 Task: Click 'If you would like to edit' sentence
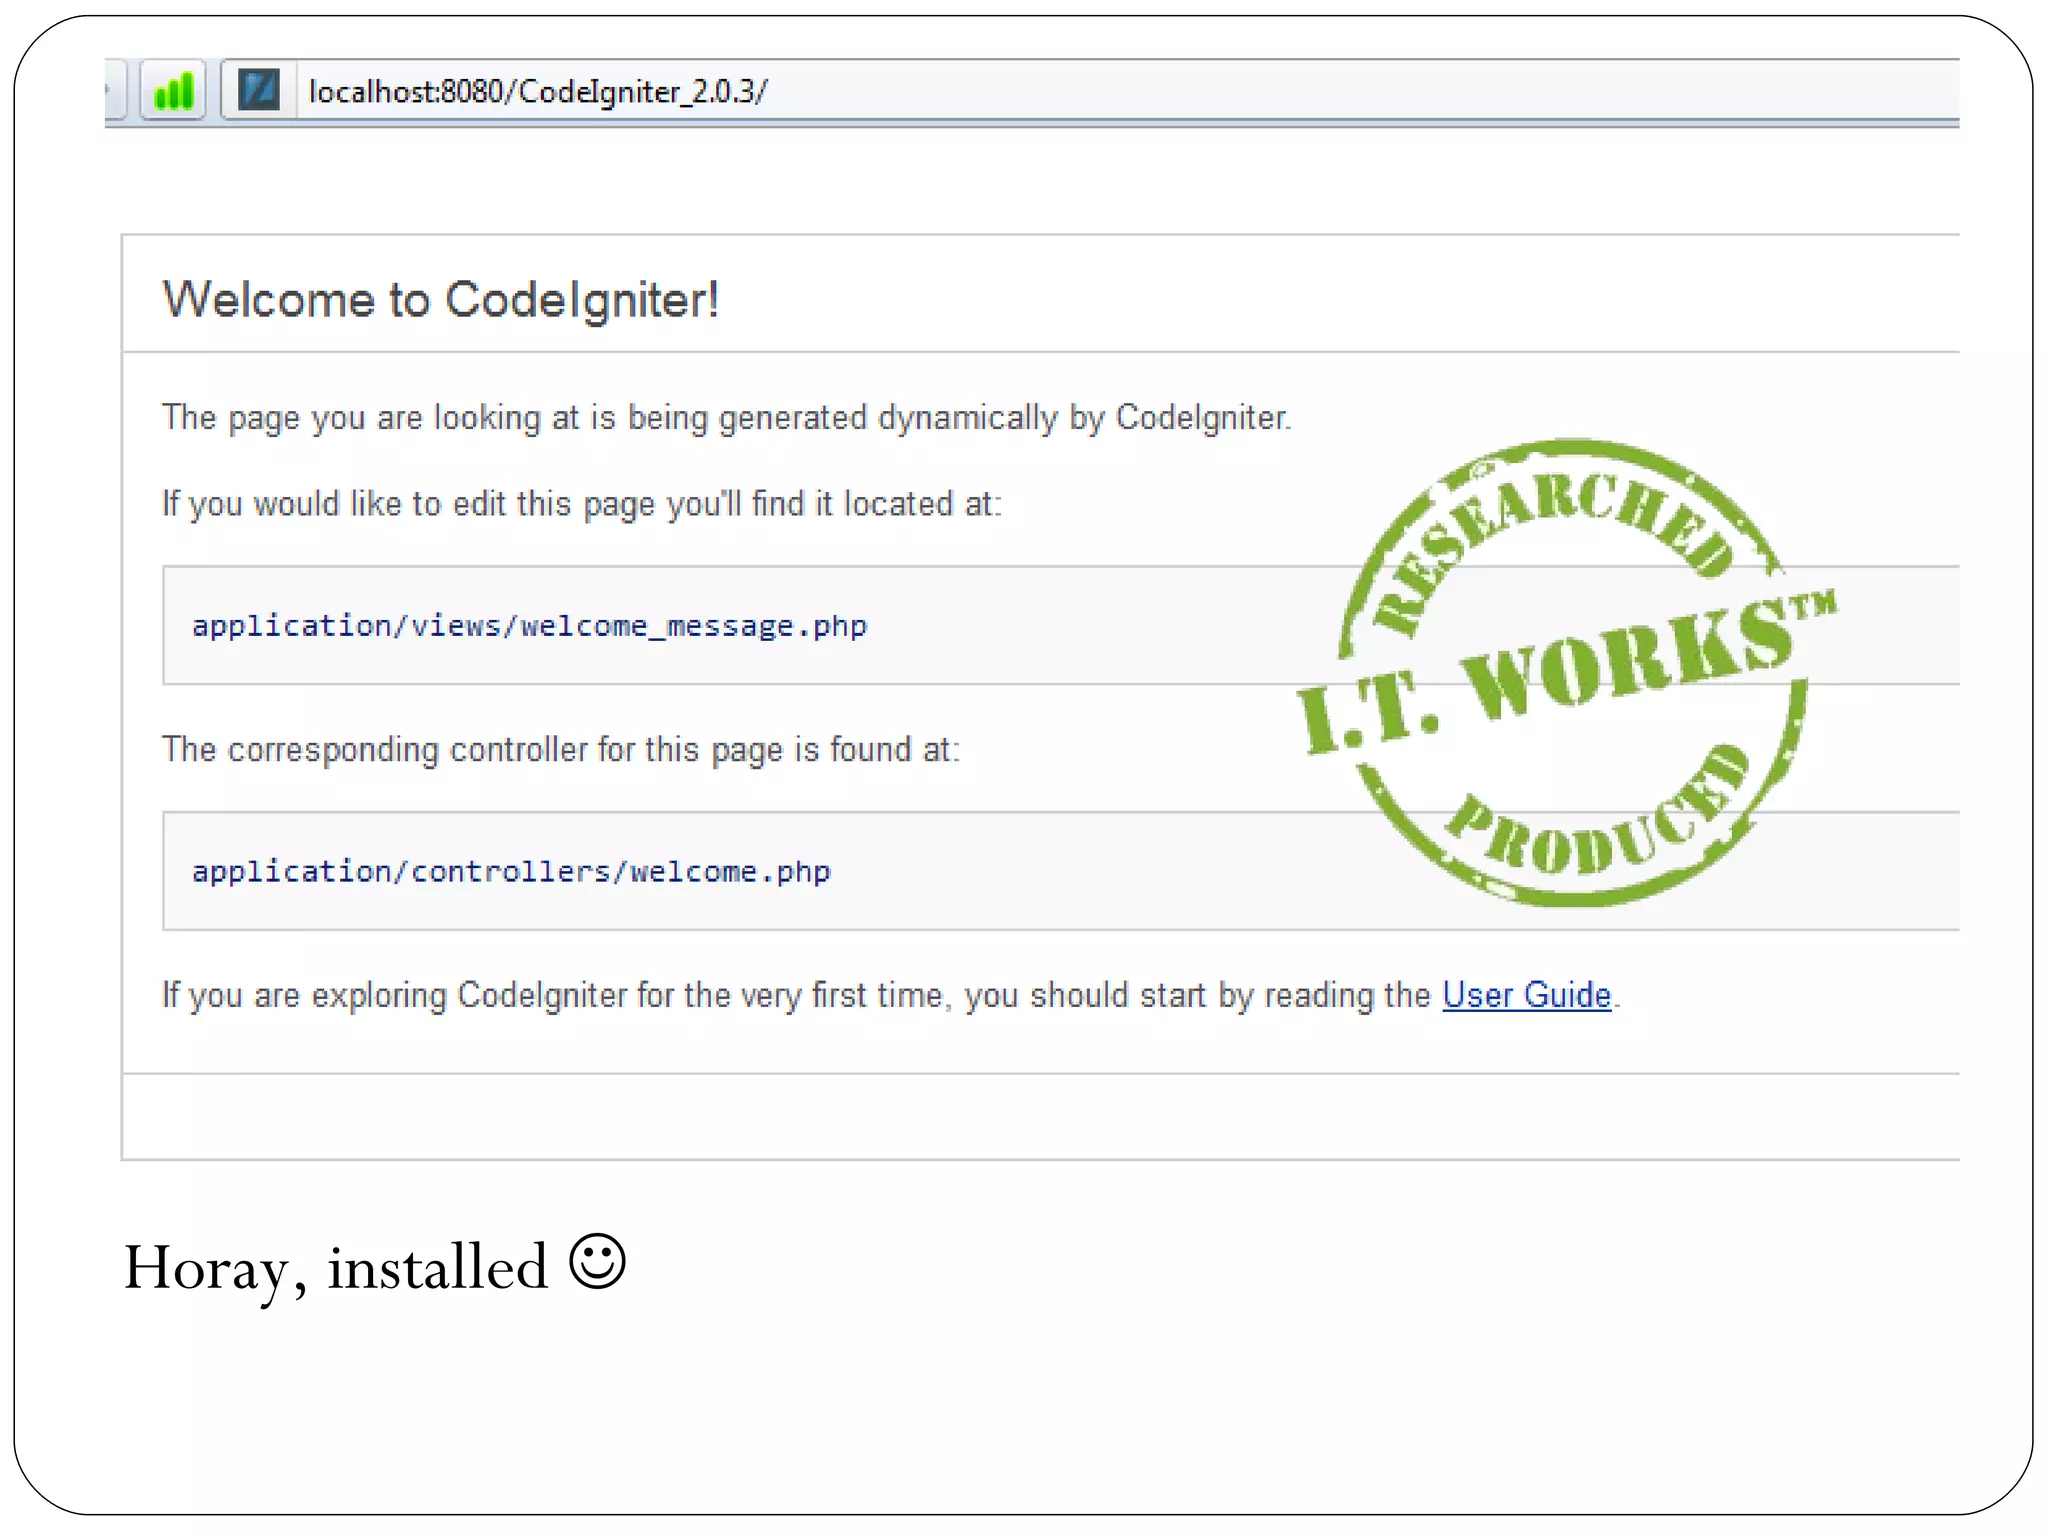click(582, 504)
